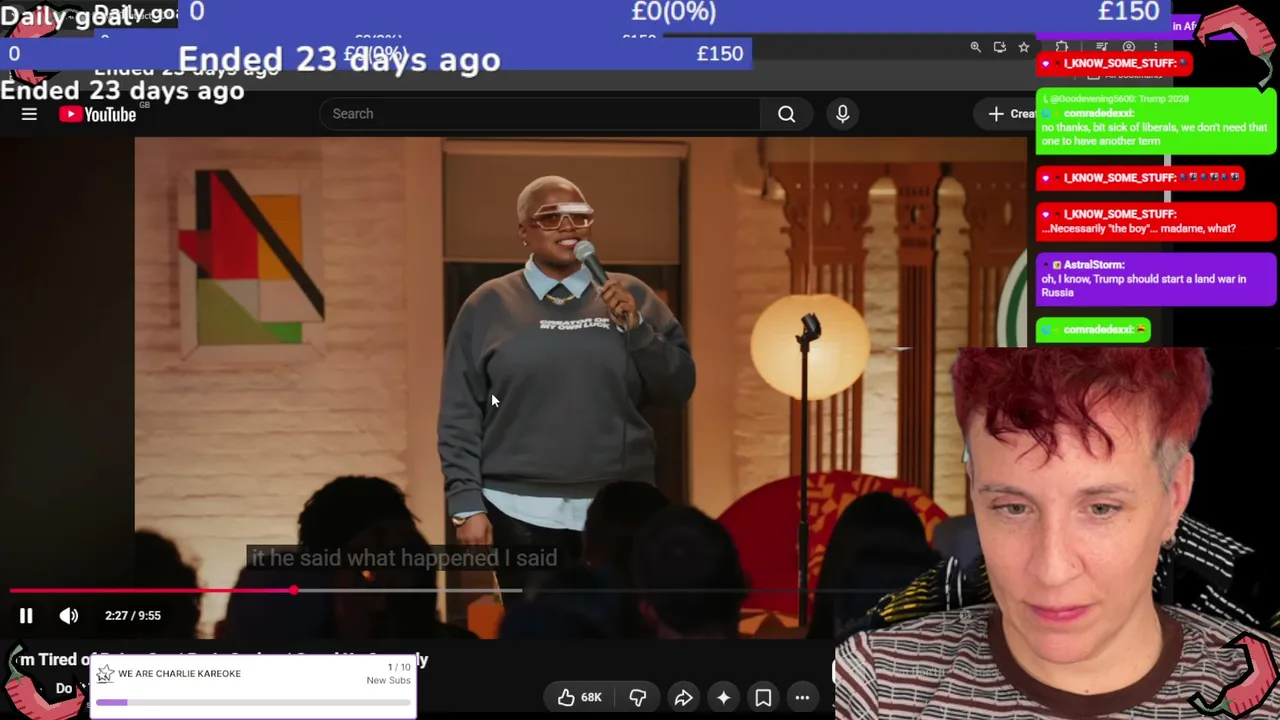This screenshot has width=1280, height=720.
Task: Open browser media controls icon
Action: (x=1101, y=47)
